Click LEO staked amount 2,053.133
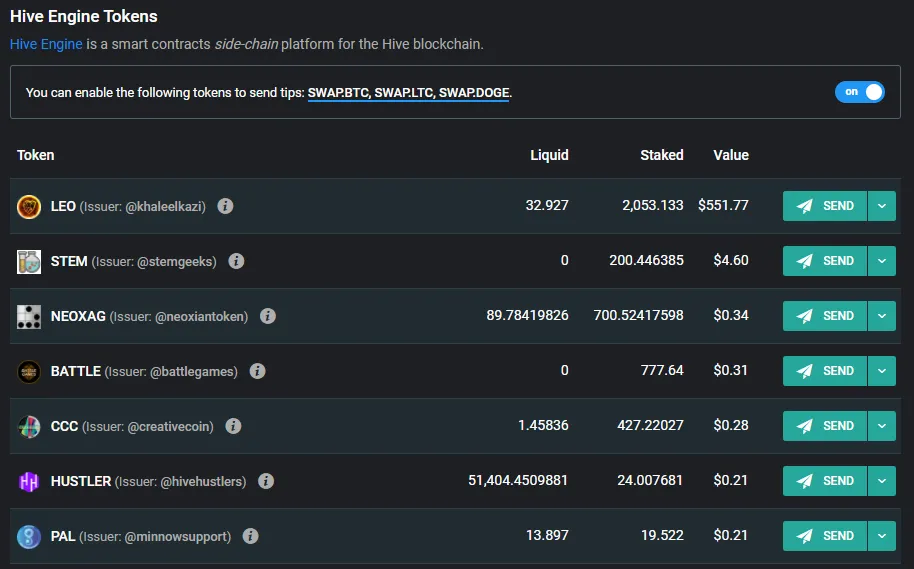 point(652,205)
